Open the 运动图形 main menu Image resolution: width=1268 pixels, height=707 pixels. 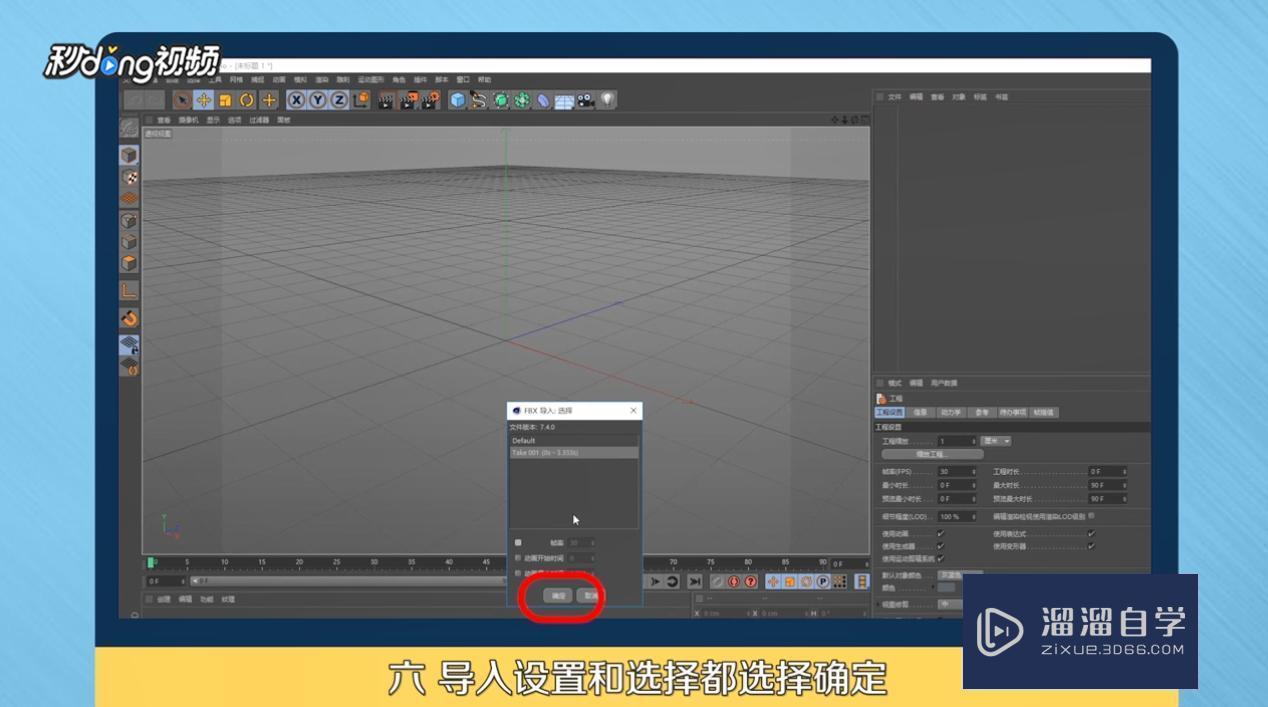(x=371, y=79)
